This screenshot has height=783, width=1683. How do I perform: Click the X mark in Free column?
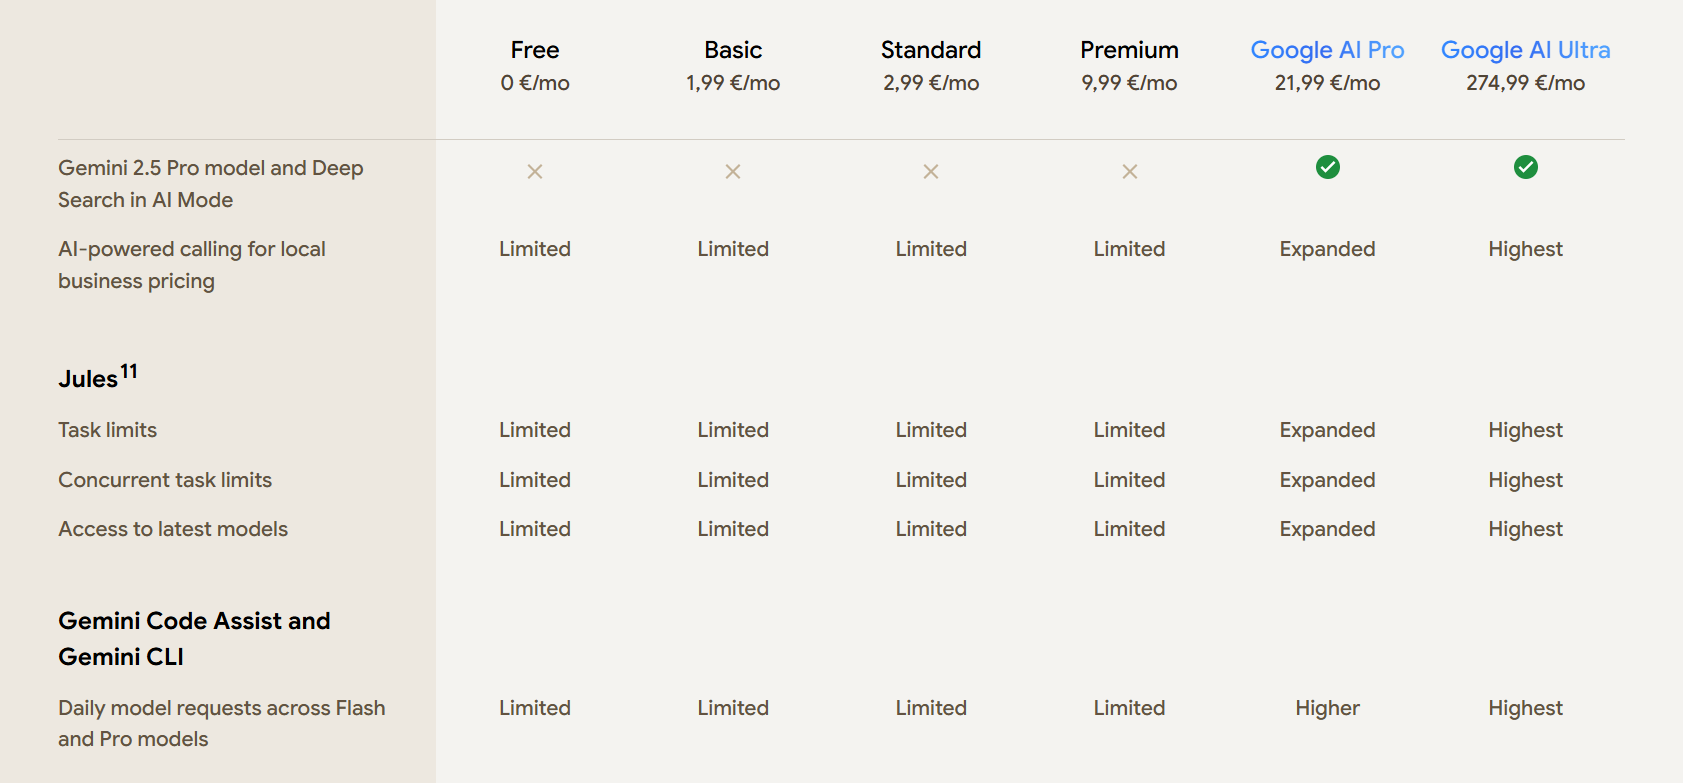point(535,172)
